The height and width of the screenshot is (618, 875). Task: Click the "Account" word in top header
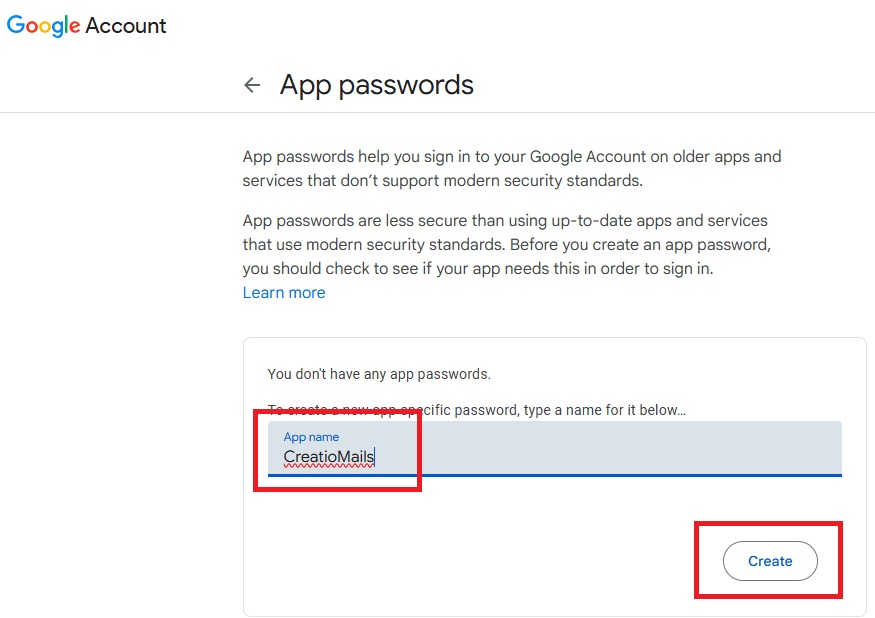pos(126,26)
